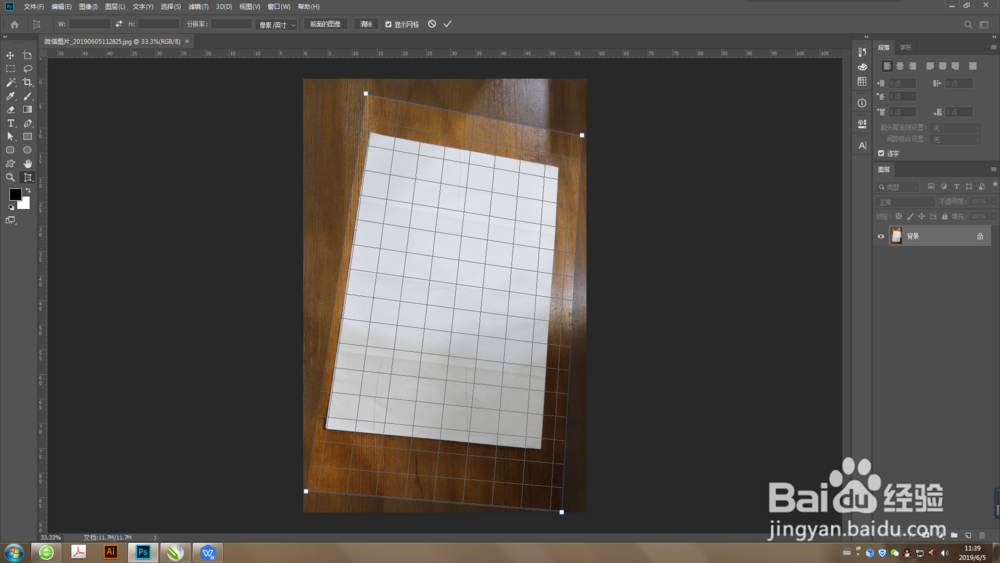Open the History panel icon
Screen dimensions: 1000x563
tap(862, 52)
